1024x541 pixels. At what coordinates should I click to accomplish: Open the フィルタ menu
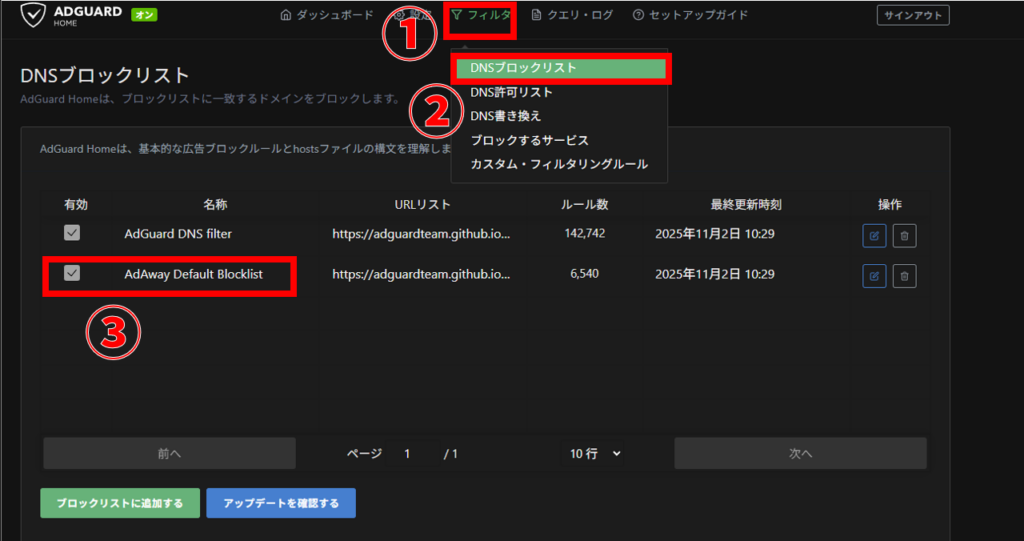(x=481, y=15)
